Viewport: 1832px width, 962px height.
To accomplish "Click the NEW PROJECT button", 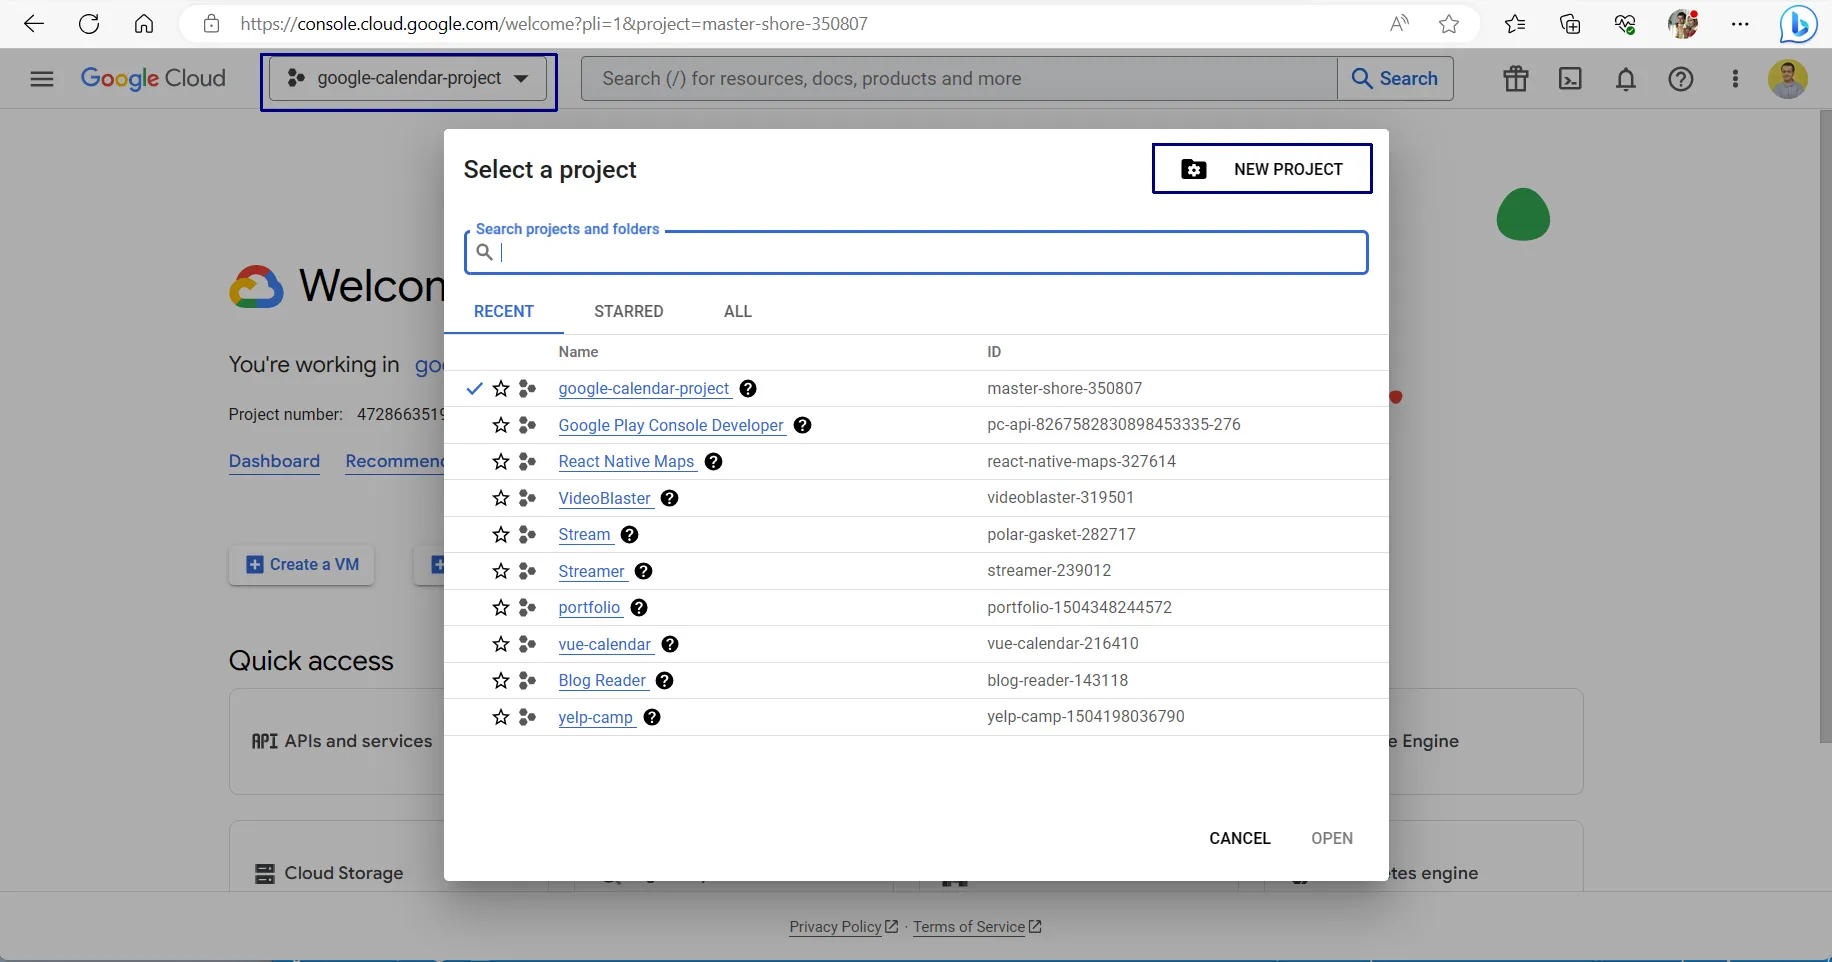I will [1262, 169].
